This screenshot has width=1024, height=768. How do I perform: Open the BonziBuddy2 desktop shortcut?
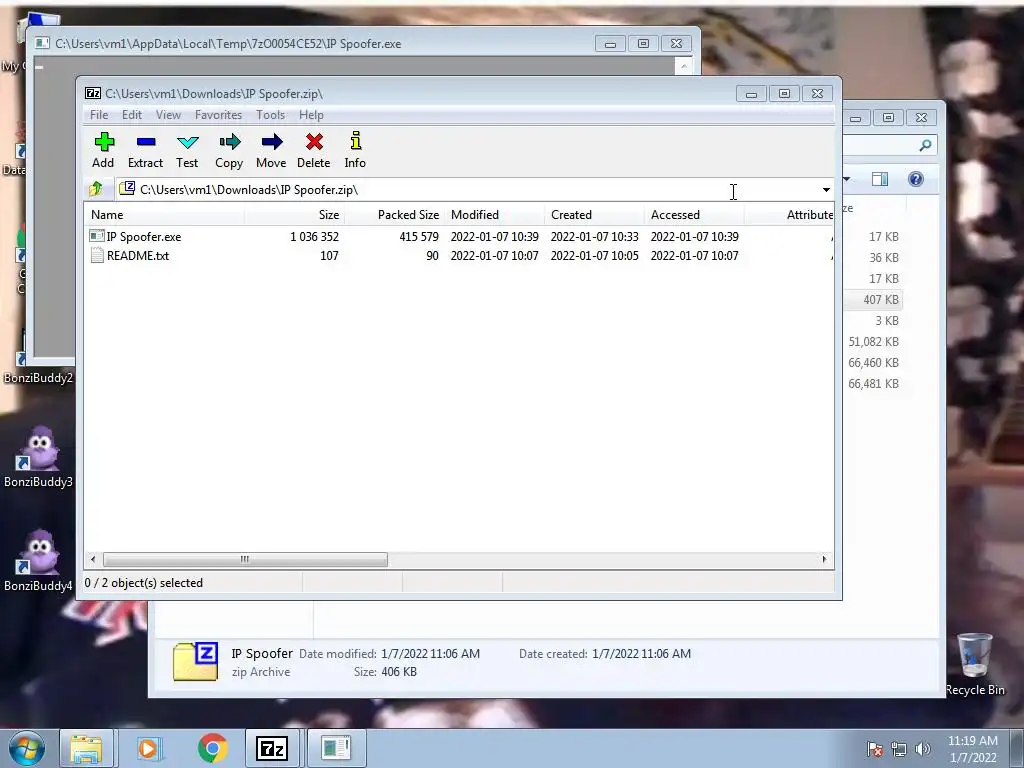tap(38, 377)
